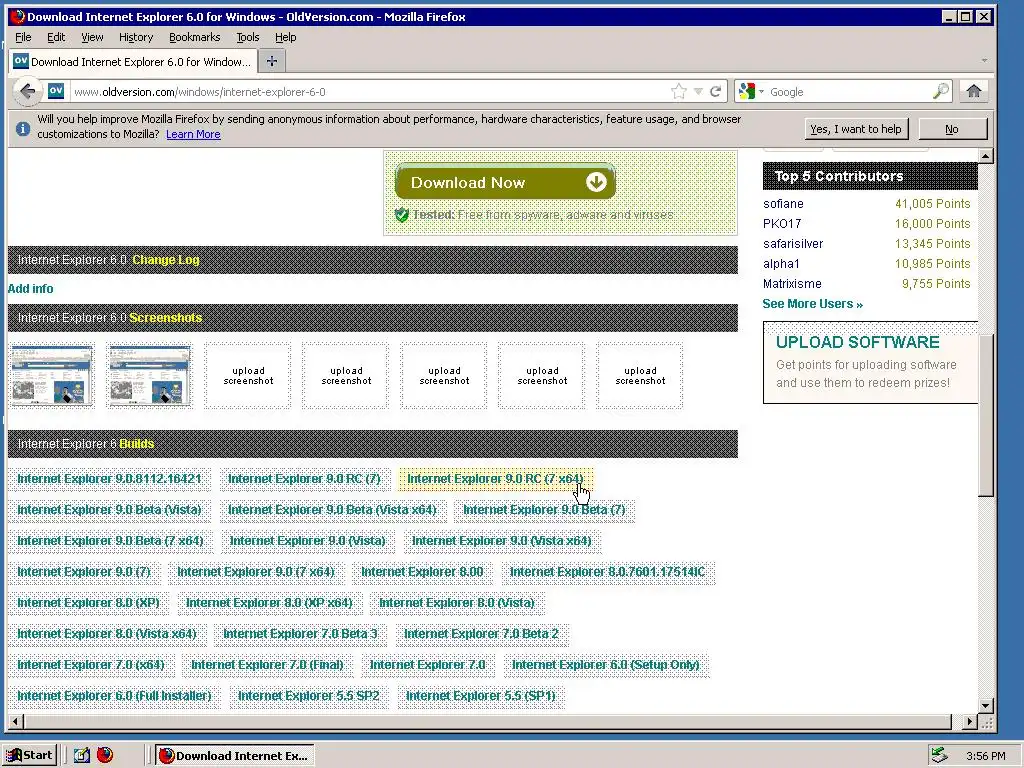Click the vertical scrollbar down arrow
Image resolution: width=1024 pixels, height=768 pixels.
[985, 705]
